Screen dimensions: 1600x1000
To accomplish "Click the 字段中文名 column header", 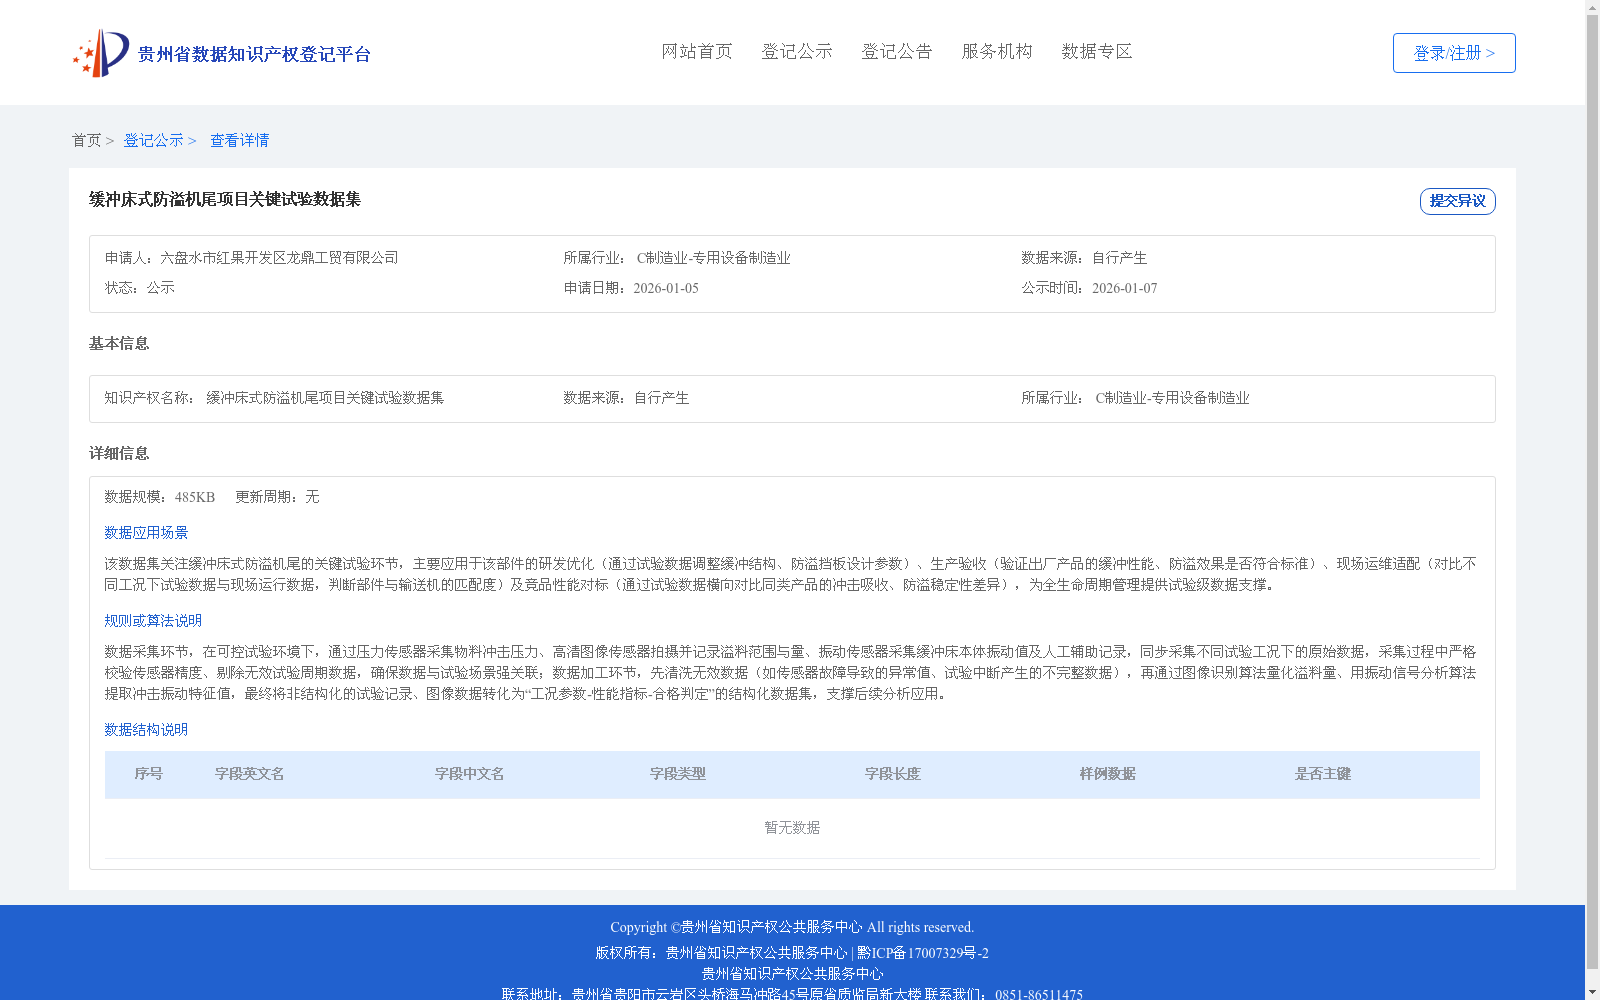I will pos(470,774).
